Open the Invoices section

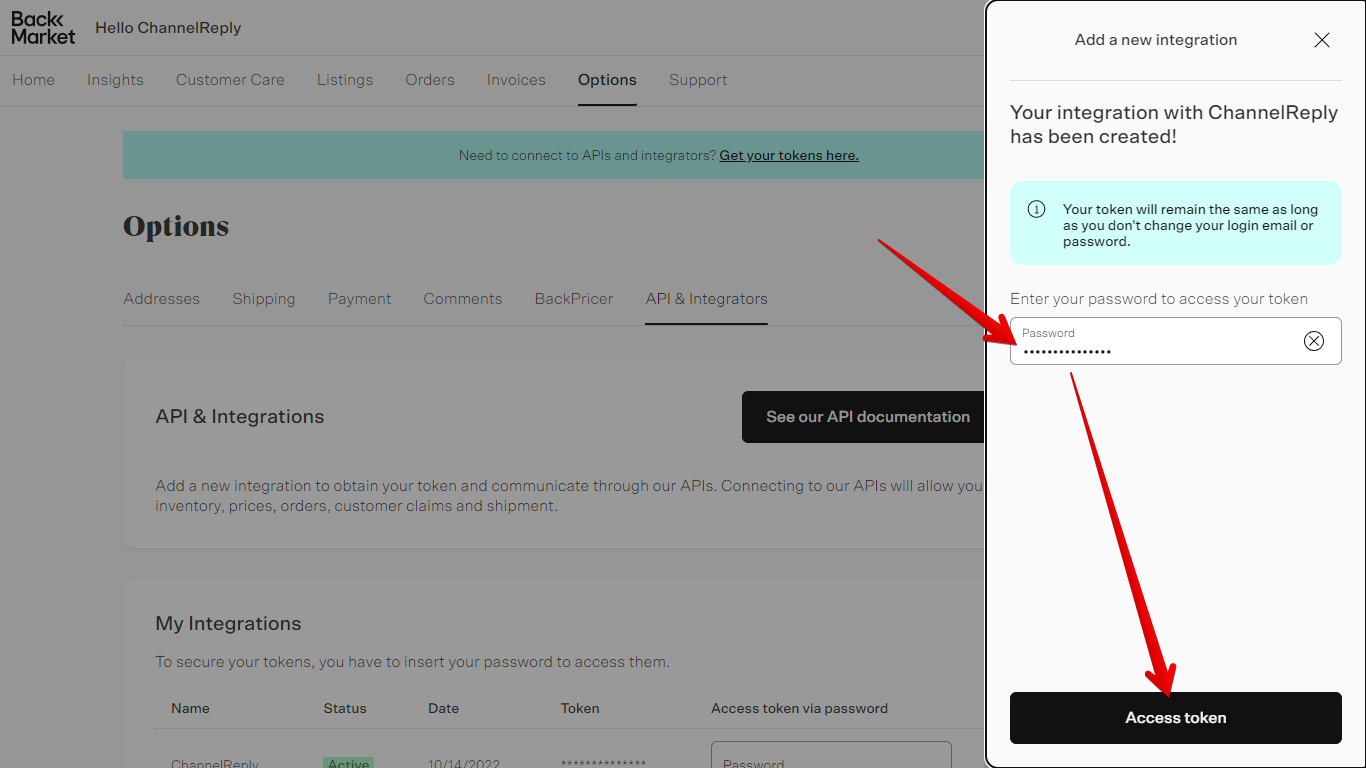pyautogui.click(x=516, y=80)
